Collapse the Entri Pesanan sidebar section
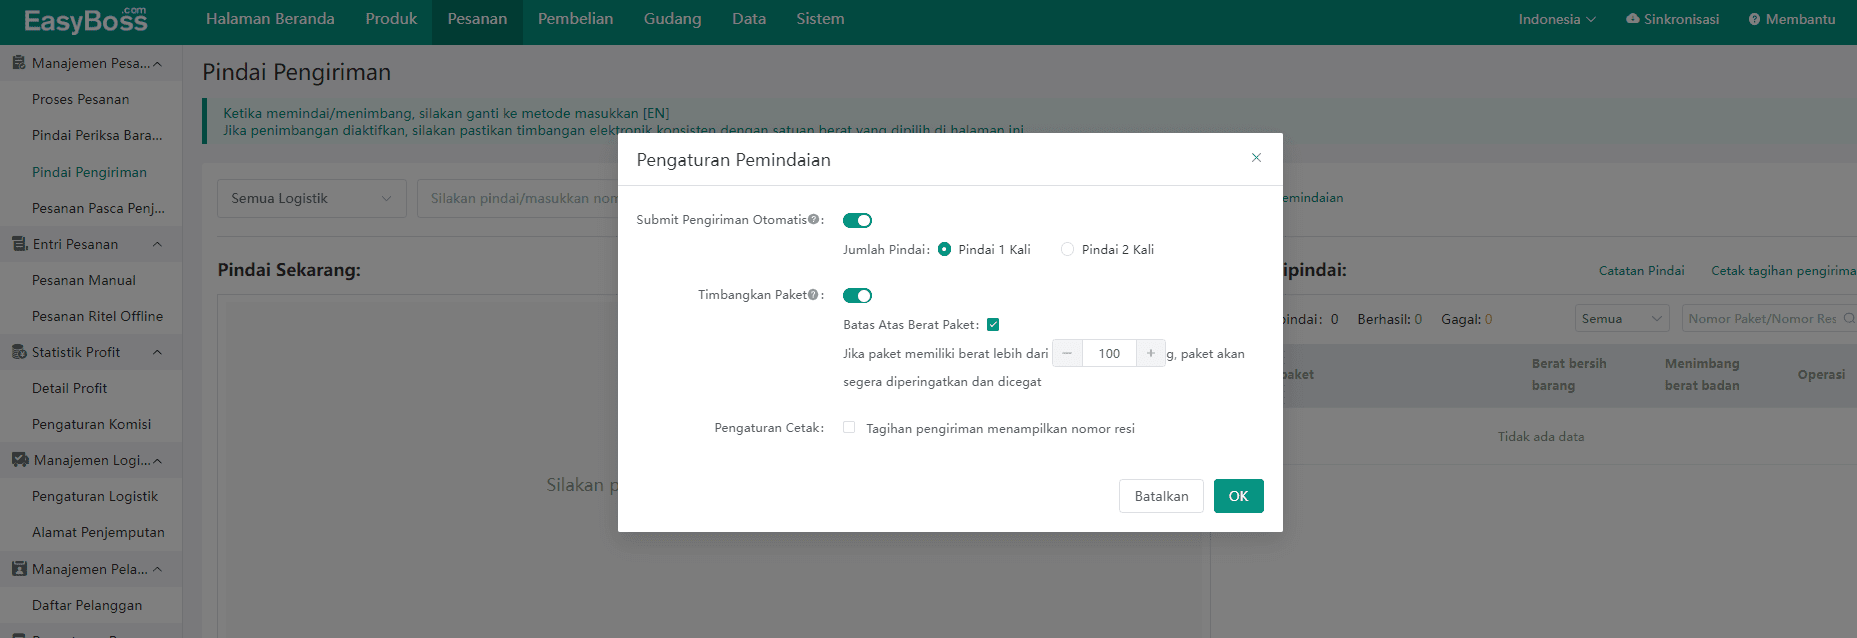This screenshot has width=1857, height=638. [157, 244]
